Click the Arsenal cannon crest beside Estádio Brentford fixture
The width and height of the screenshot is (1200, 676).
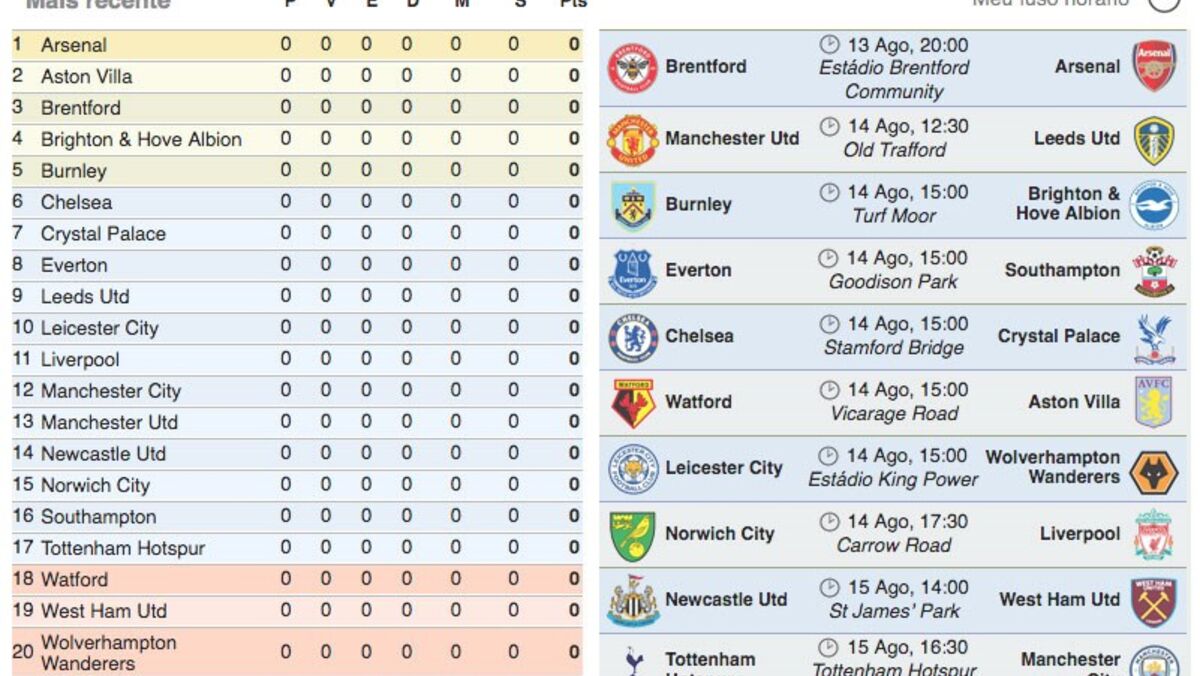click(x=1155, y=66)
